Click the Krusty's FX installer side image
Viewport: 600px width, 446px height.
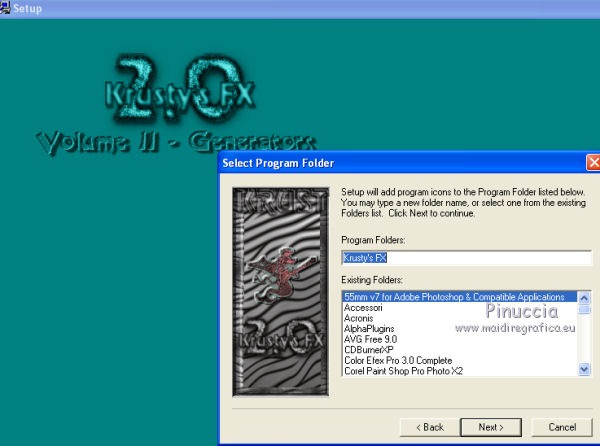pos(280,291)
